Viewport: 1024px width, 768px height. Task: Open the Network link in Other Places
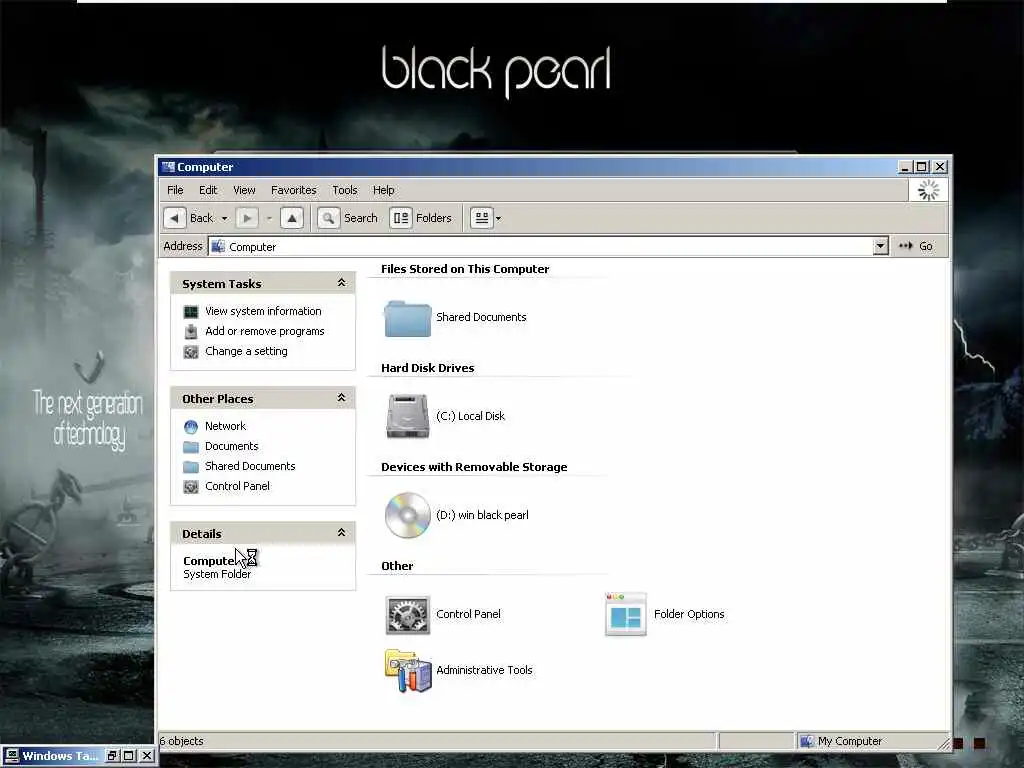click(x=225, y=426)
